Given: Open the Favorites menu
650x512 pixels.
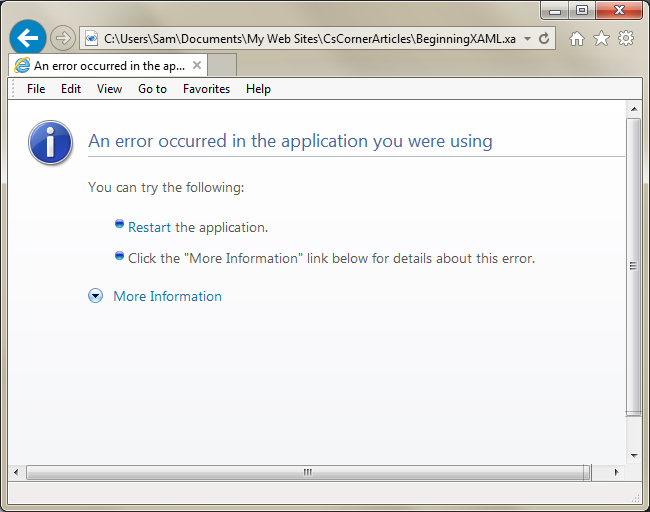Looking at the screenshot, I should pos(206,89).
